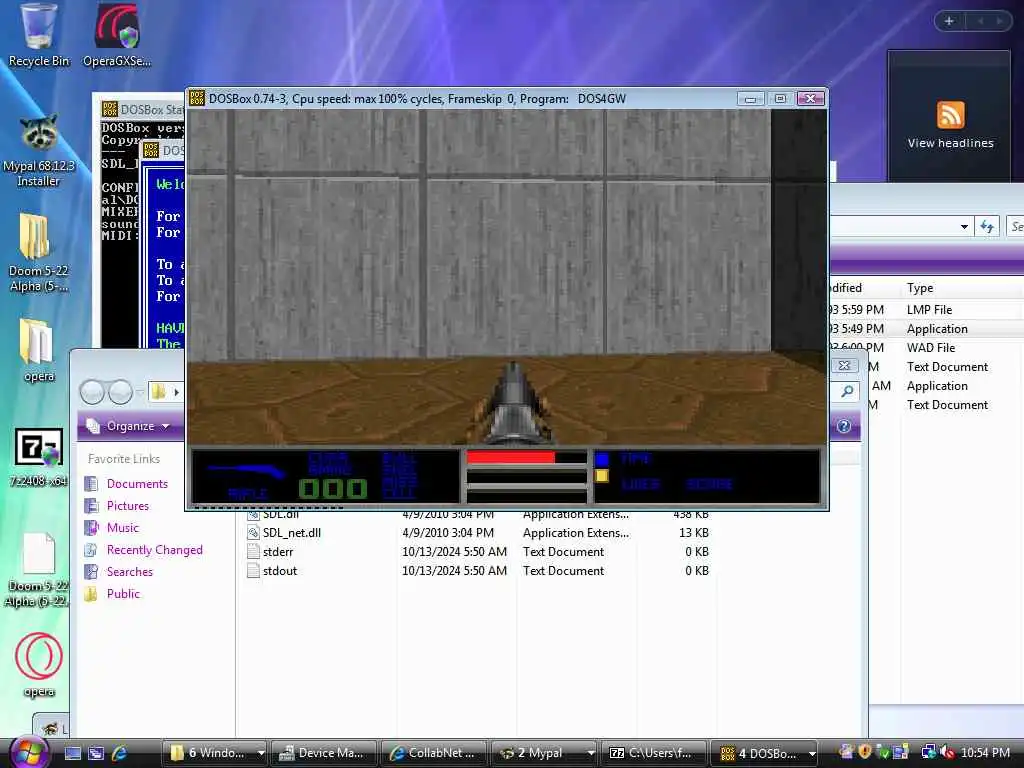This screenshot has width=1024, height=768.
Task: Select the Doom 5-22 Alpha blank file icon
Action: (39, 554)
